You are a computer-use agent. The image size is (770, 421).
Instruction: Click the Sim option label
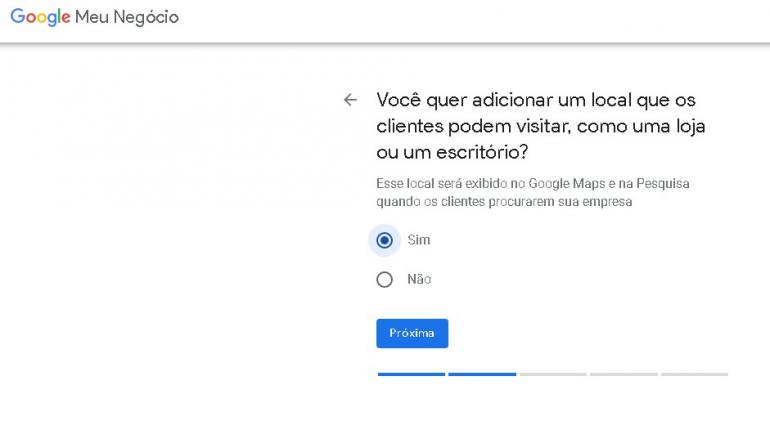pos(419,240)
